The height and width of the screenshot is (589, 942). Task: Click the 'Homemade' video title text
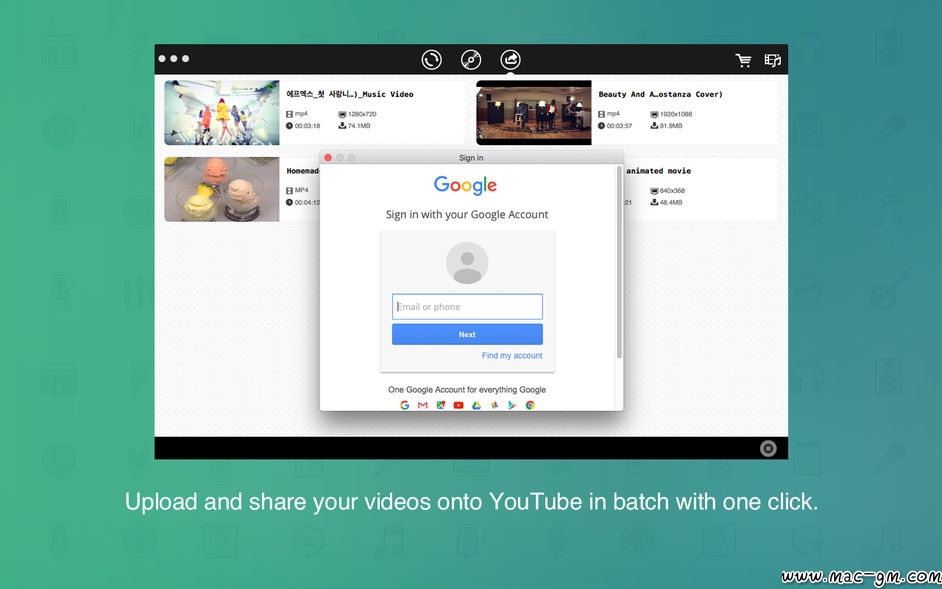point(302,171)
